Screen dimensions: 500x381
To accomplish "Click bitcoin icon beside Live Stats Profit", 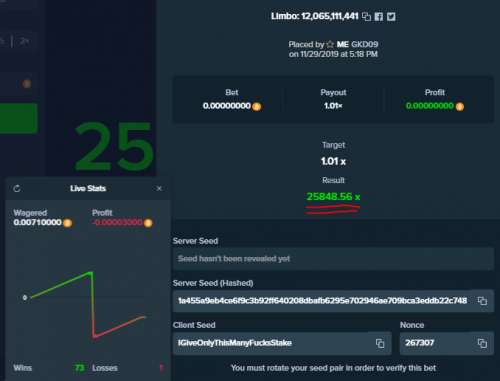I will click(x=148, y=223).
